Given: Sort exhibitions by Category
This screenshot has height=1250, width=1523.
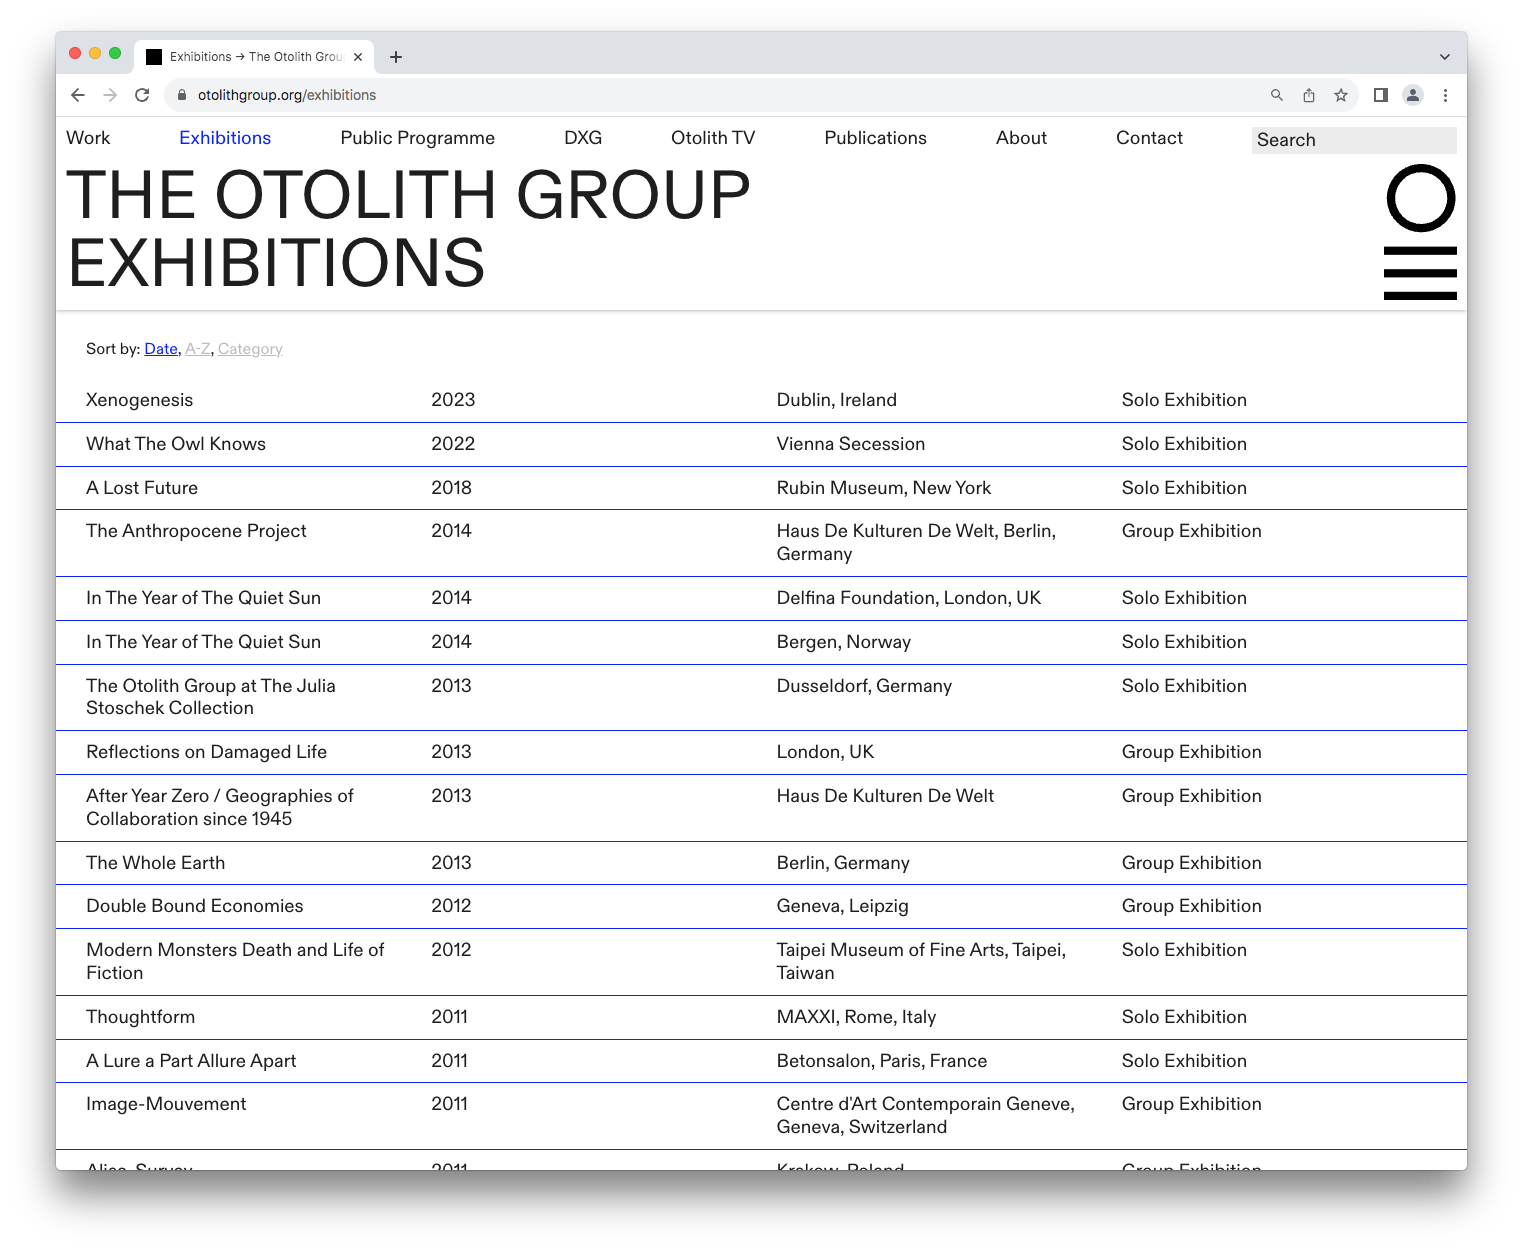Looking at the screenshot, I should tap(250, 349).
